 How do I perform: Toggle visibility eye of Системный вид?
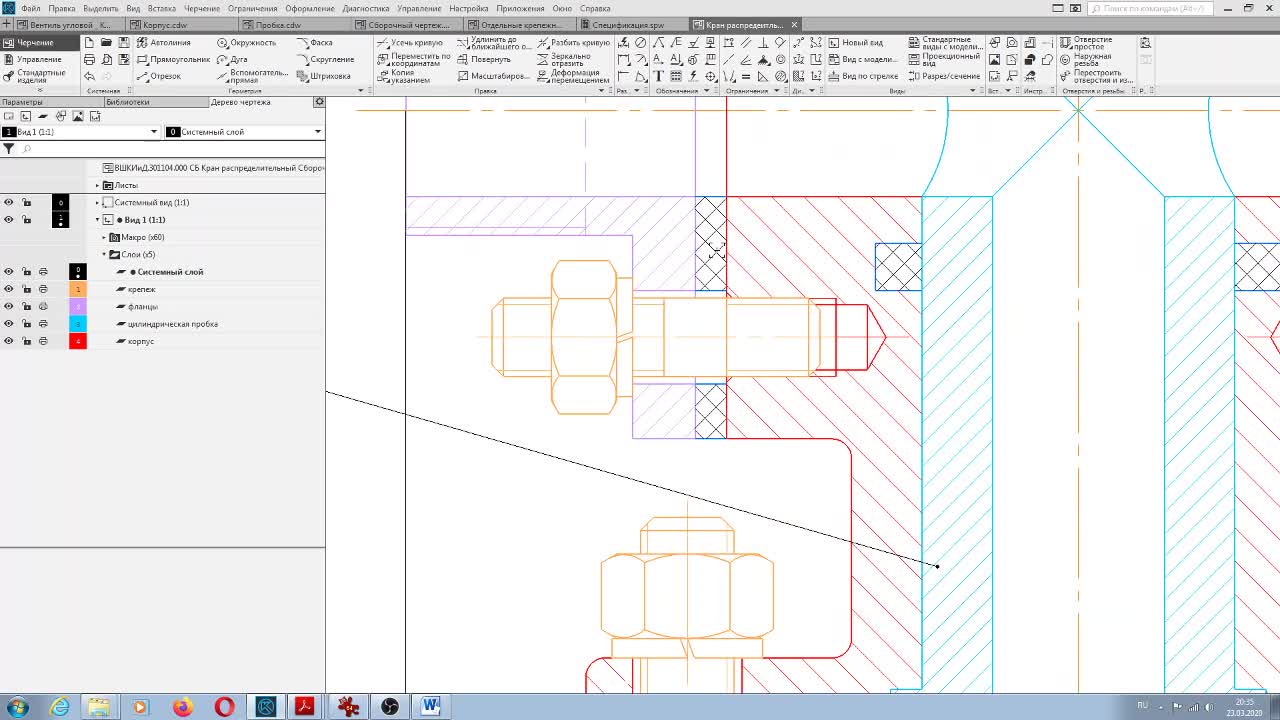[9, 203]
